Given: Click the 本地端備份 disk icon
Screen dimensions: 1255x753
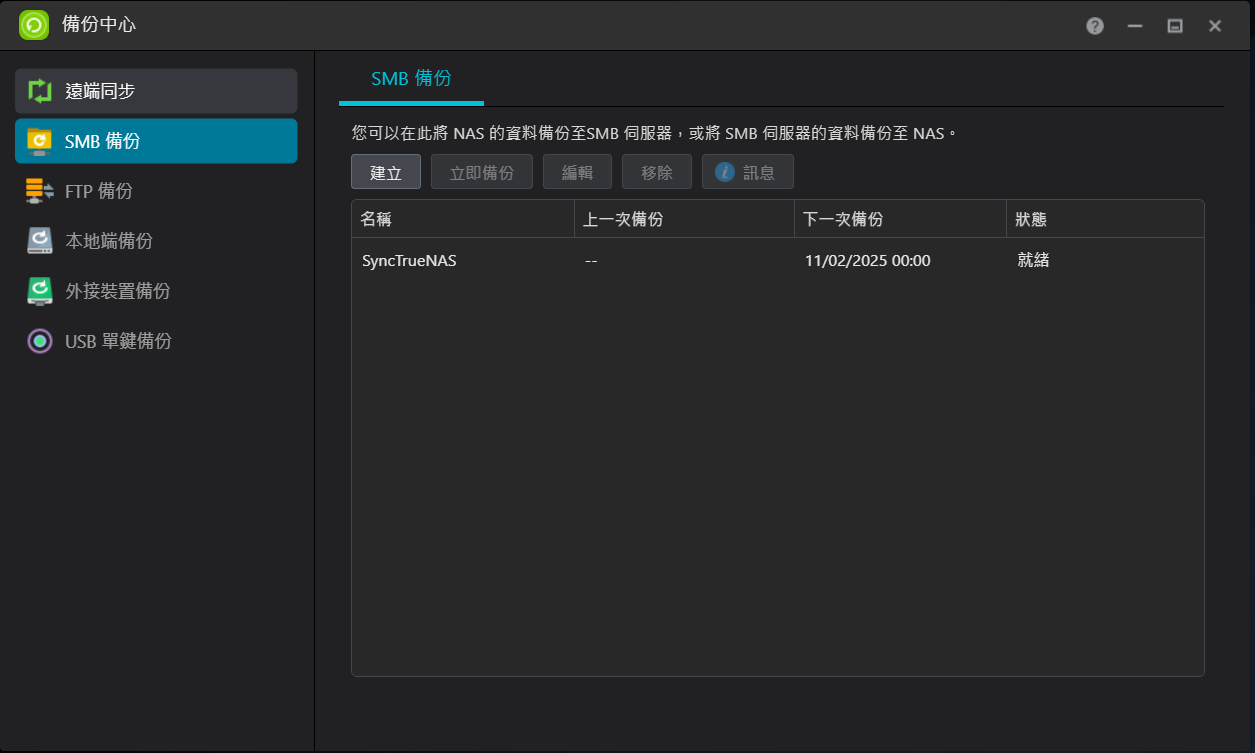Looking at the screenshot, I should (40, 241).
